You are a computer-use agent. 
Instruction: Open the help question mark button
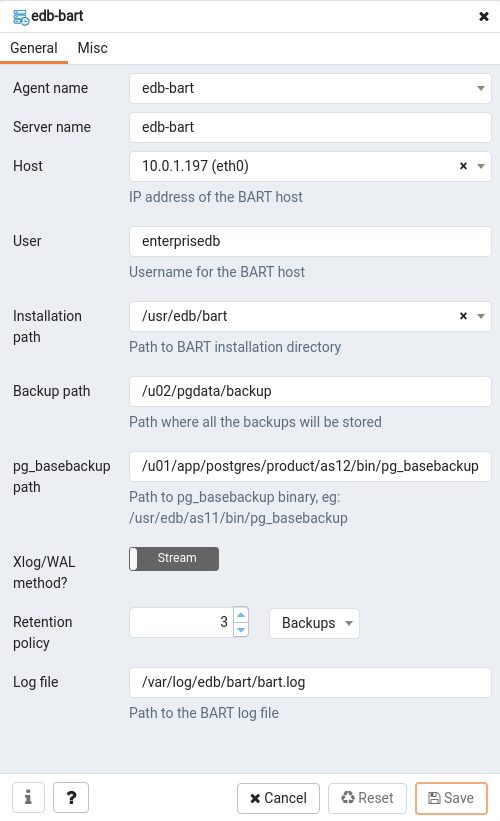[x=71, y=797]
